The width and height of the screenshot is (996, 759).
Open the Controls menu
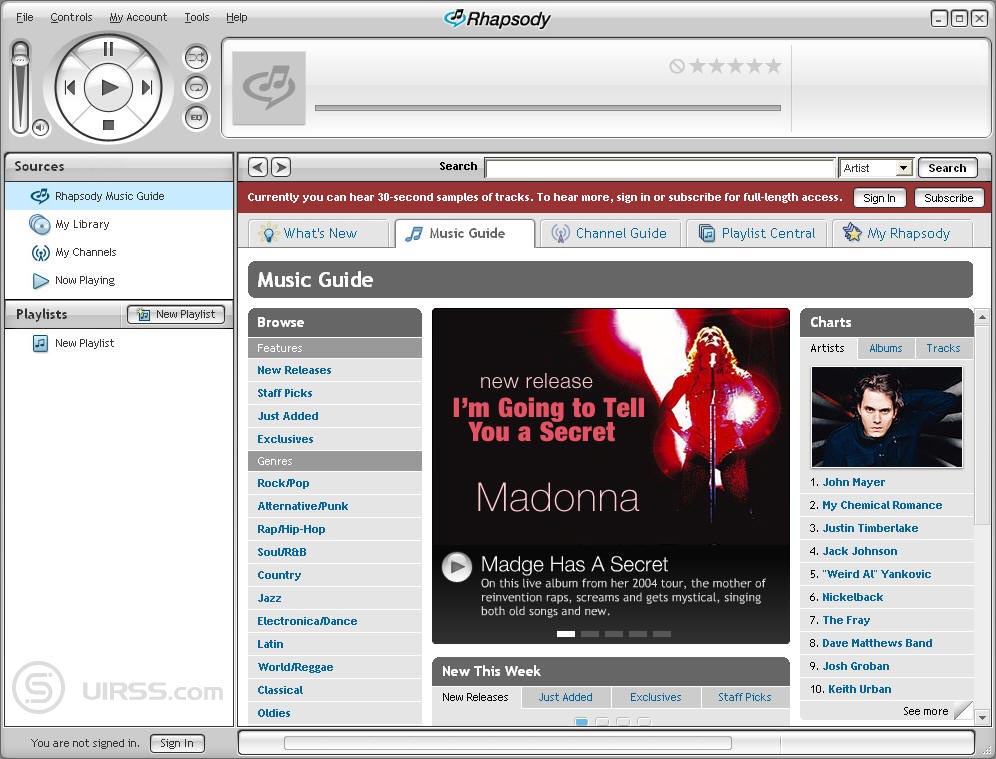click(71, 17)
